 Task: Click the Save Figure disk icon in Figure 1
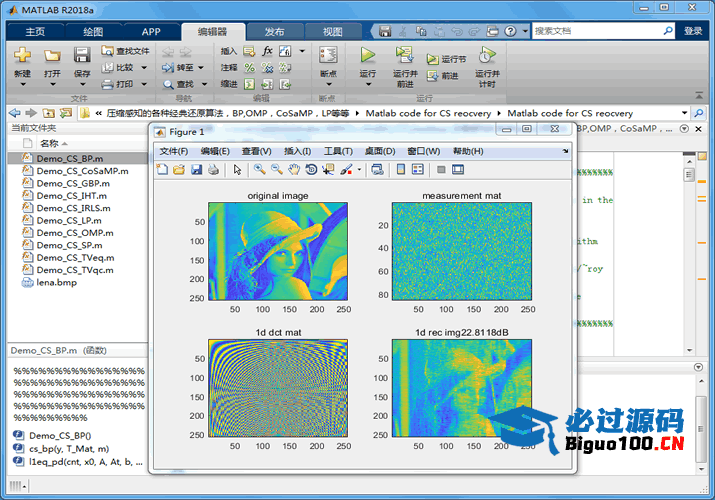[197, 170]
